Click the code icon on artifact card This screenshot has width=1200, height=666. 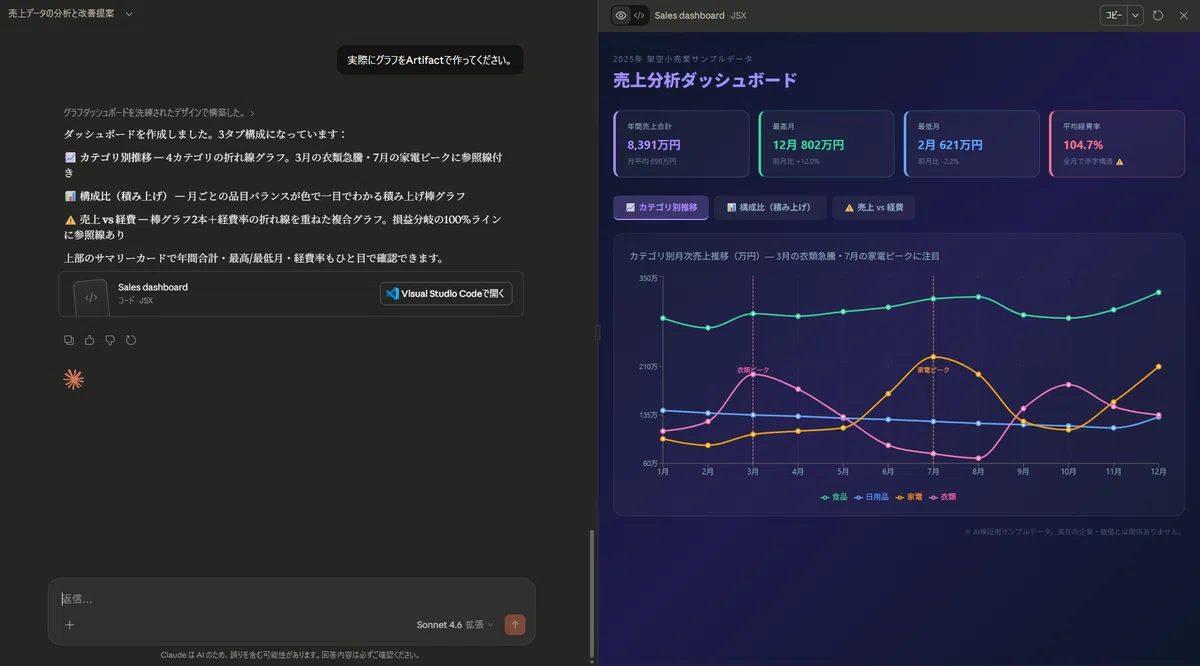91,297
